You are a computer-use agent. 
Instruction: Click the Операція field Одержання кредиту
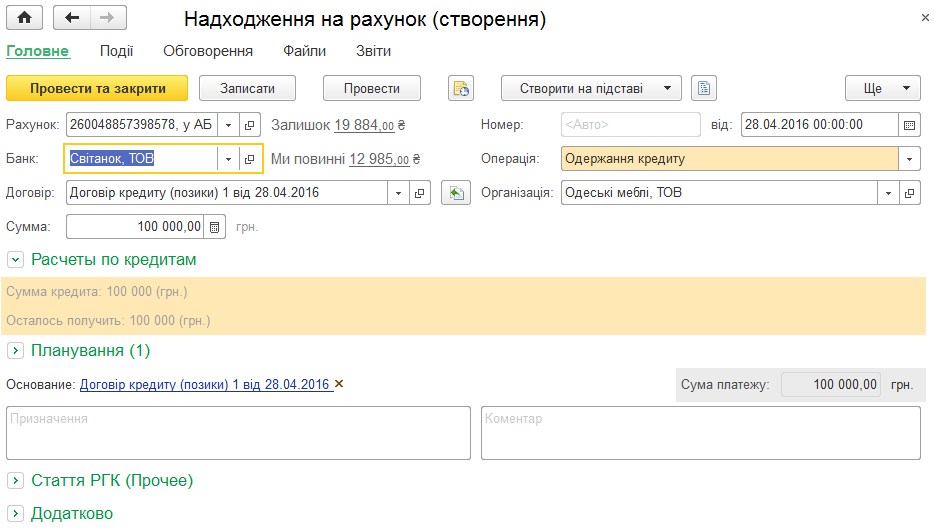click(730, 159)
